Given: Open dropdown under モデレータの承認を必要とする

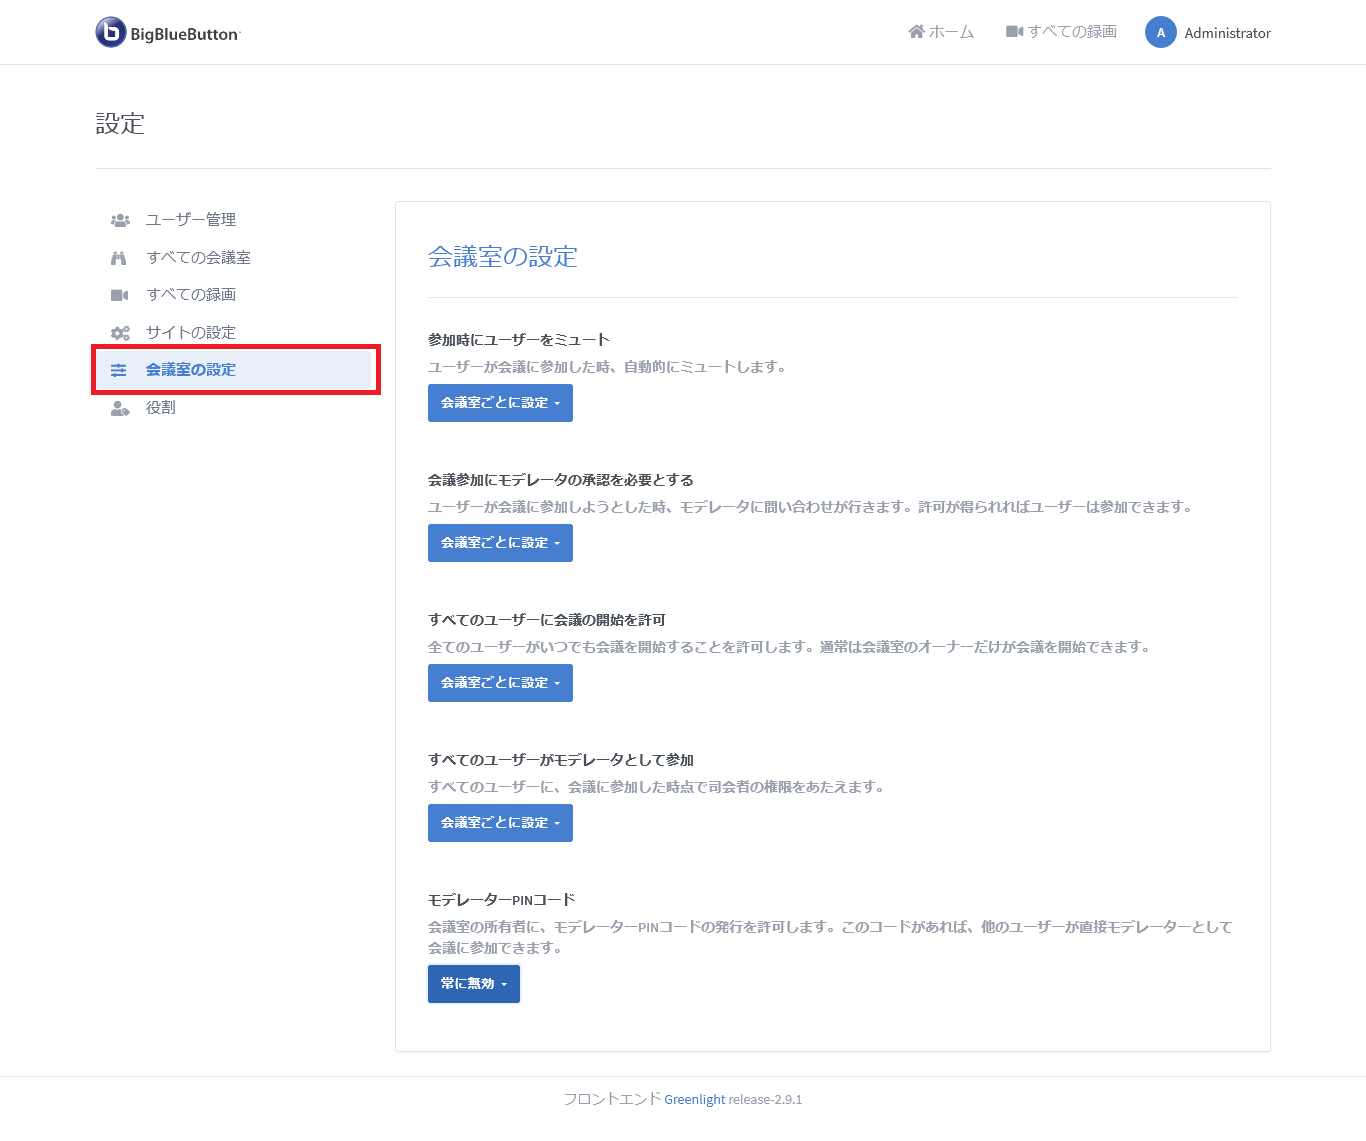Looking at the screenshot, I should (500, 543).
